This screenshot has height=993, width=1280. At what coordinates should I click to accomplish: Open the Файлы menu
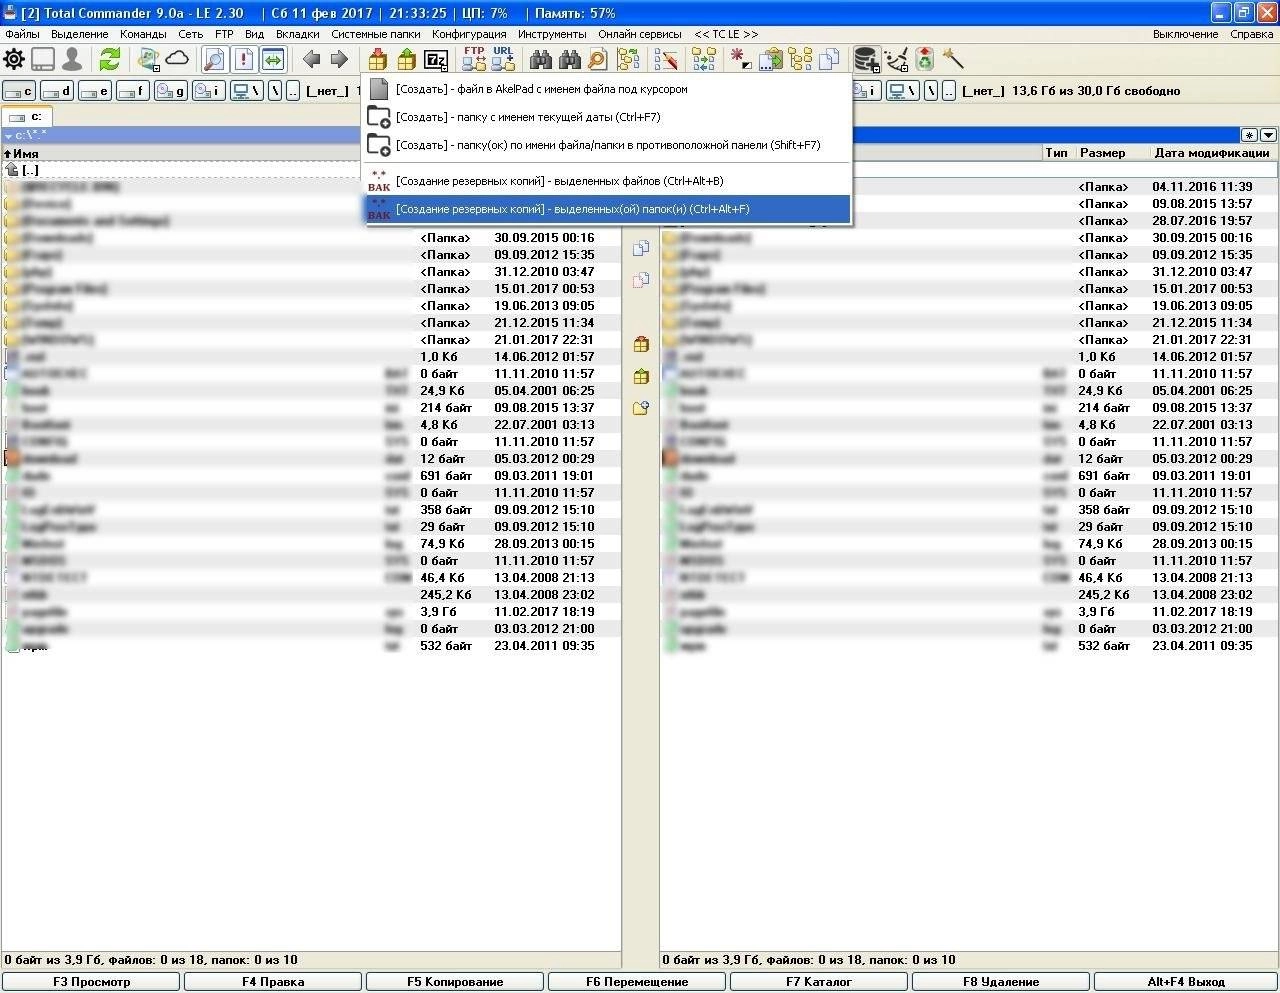click(x=23, y=34)
